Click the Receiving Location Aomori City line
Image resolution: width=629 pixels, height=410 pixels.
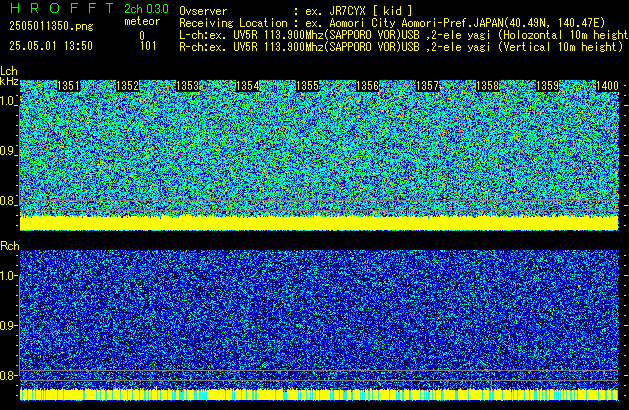(392, 23)
